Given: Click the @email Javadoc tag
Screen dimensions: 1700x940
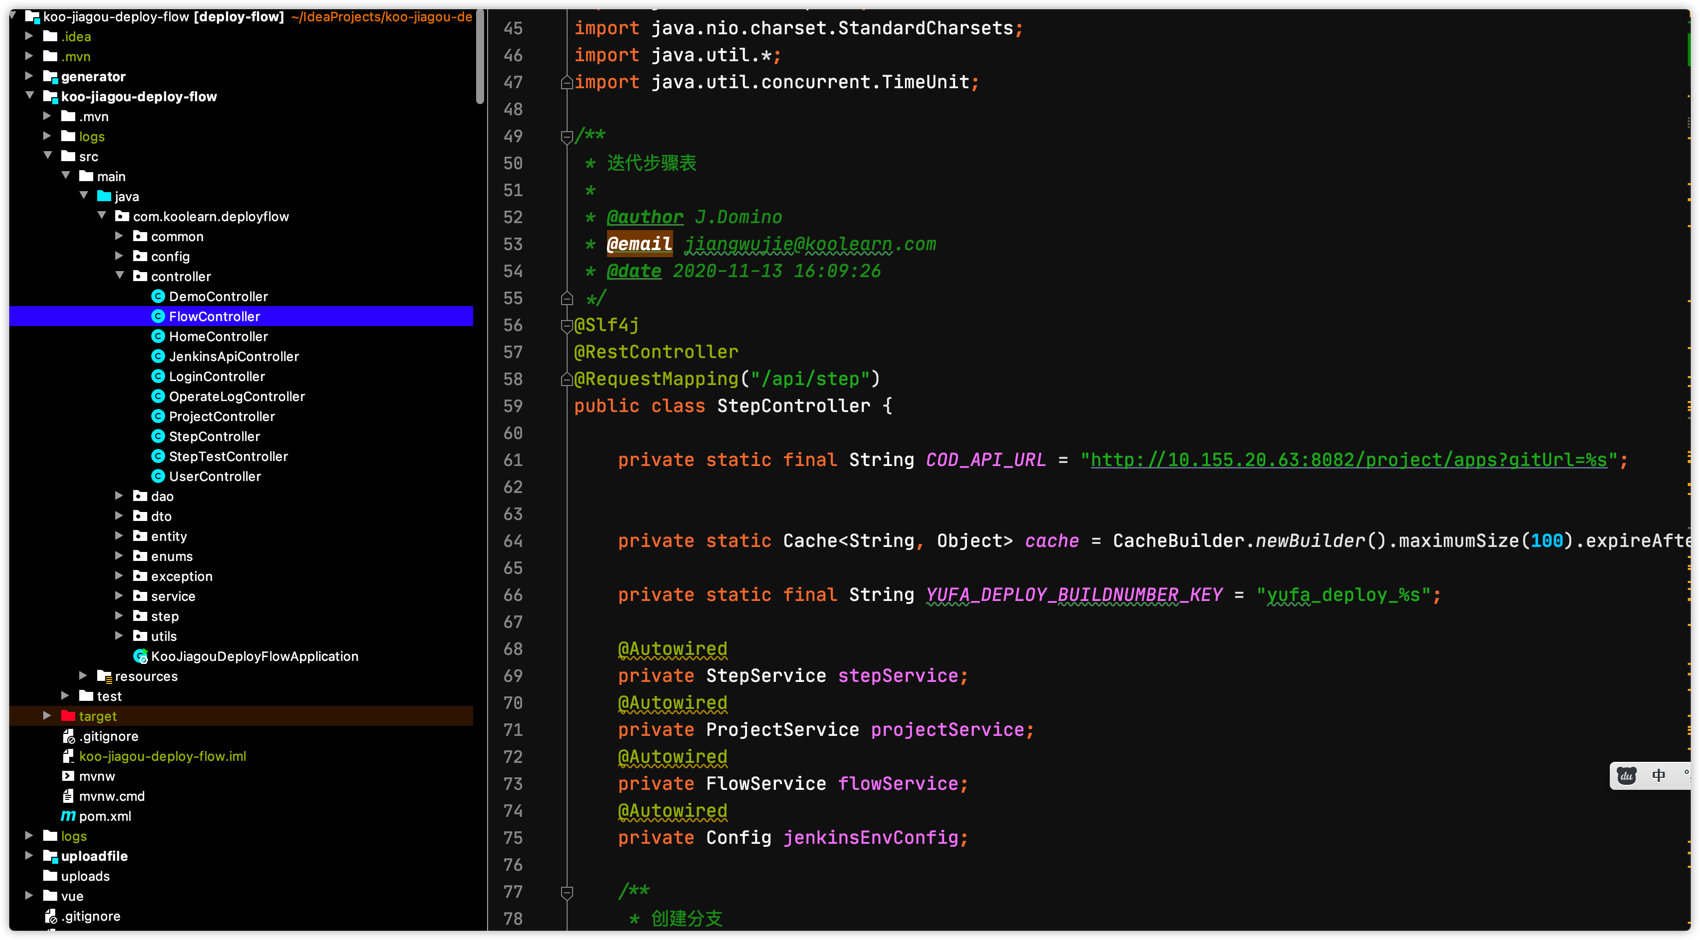Looking at the screenshot, I should point(639,244).
